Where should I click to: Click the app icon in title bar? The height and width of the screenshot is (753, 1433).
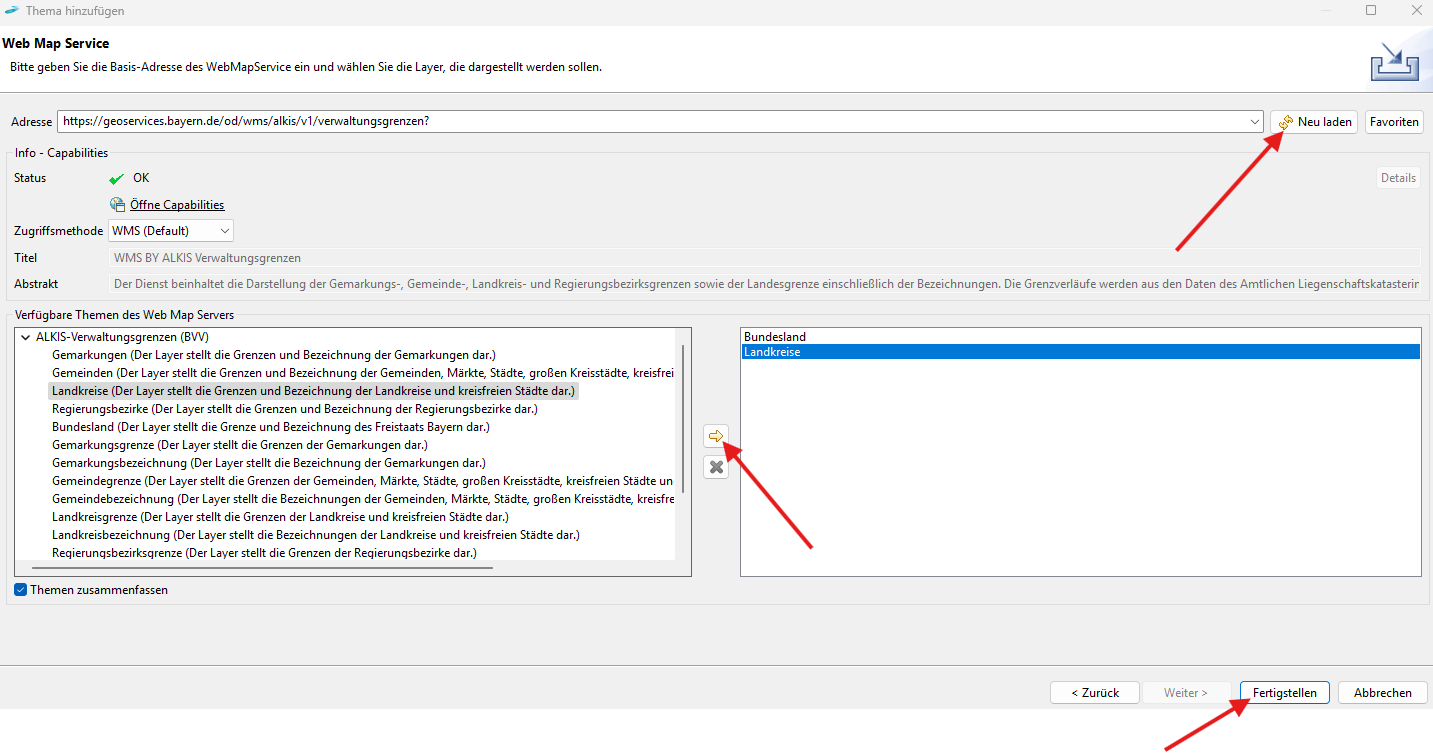click(x=11, y=11)
